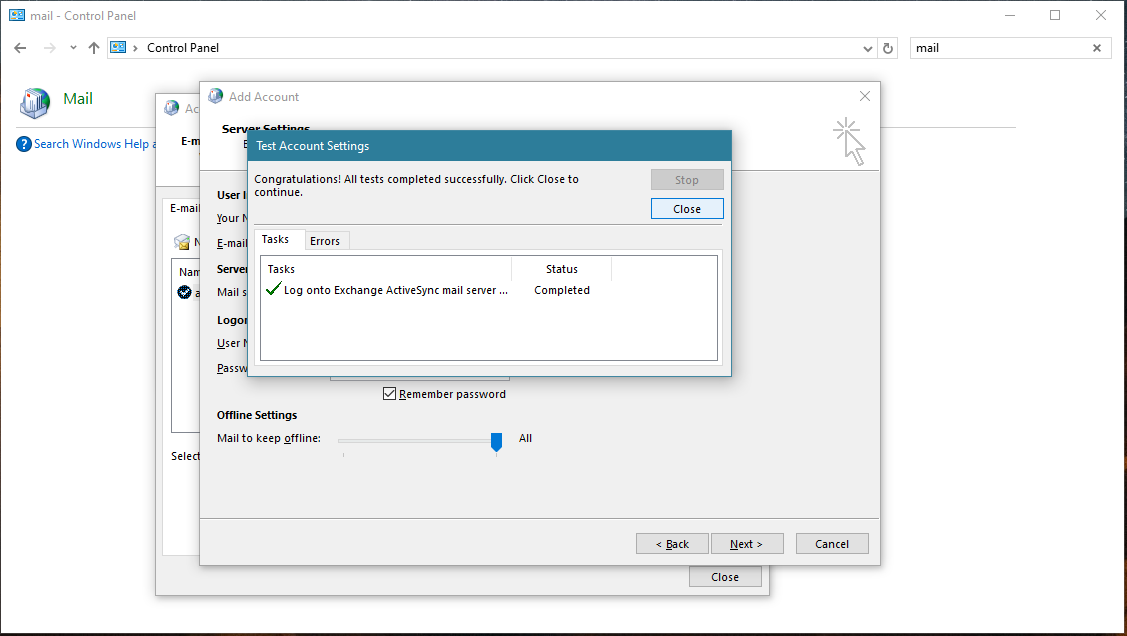The image size is (1127, 636).
Task: Switch to the Errors tab
Action: (325, 241)
